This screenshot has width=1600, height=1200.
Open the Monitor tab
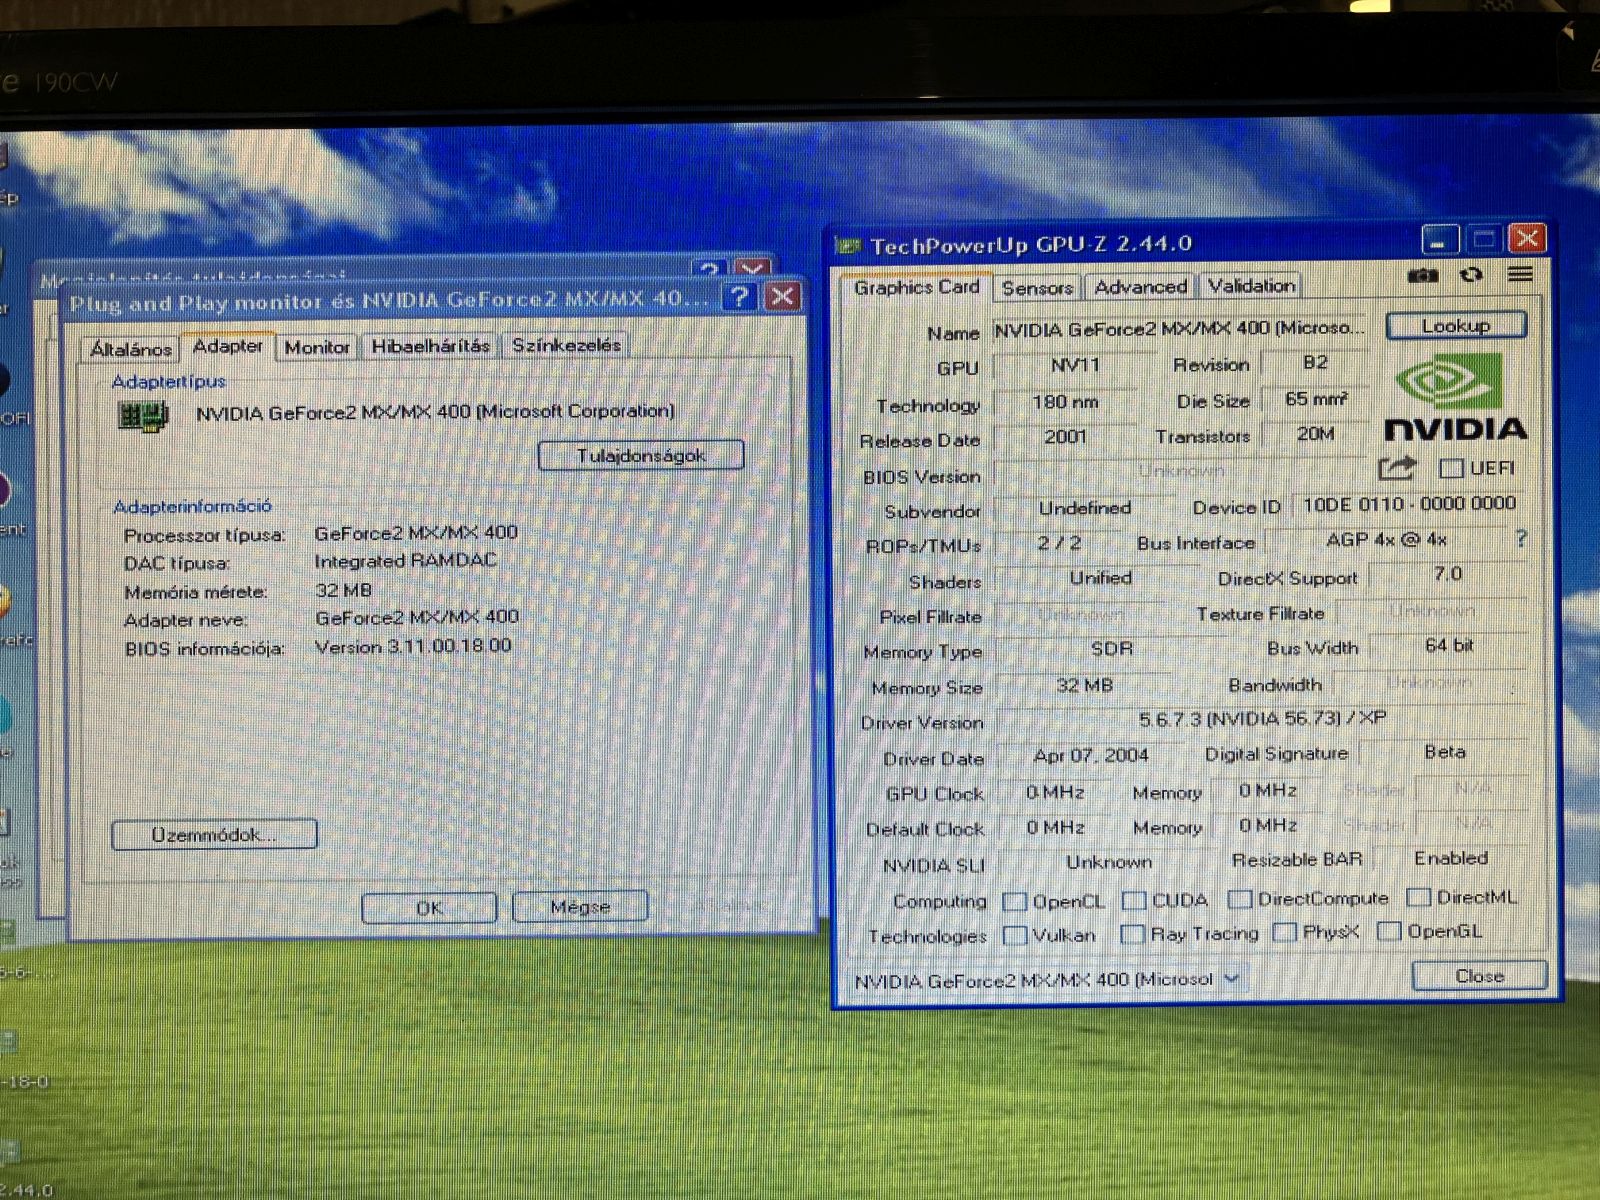pyautogui.click(x=317, y=347)
